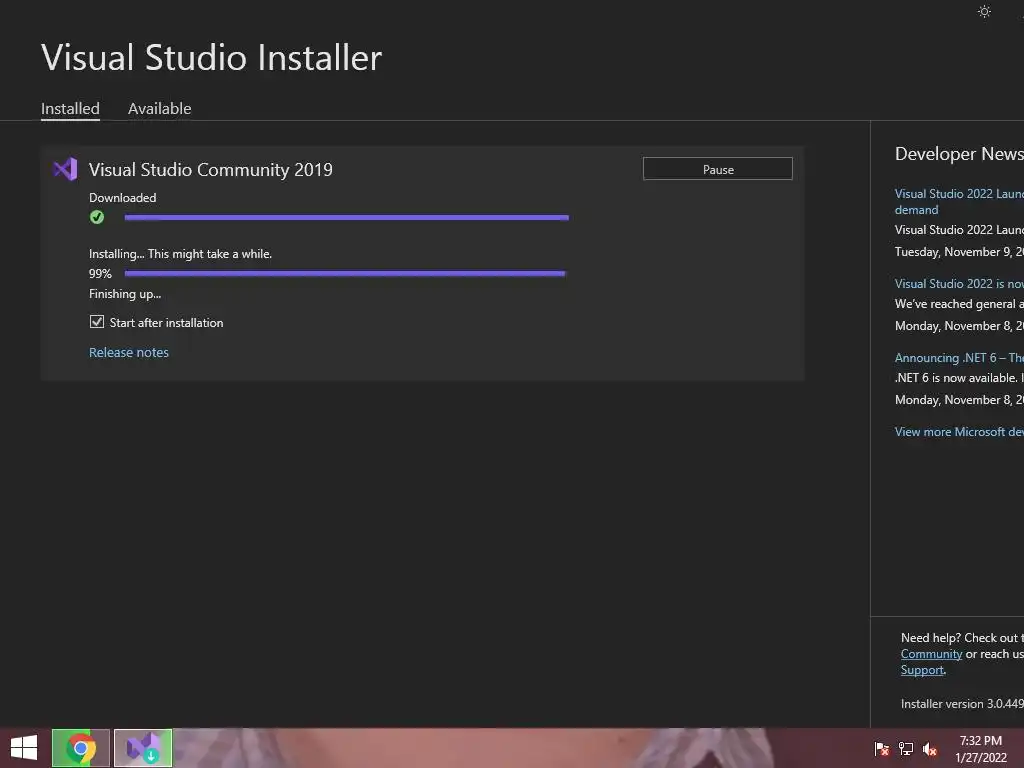The width and height of the screenshot is (1024, 768).
Task: Open the Action Center flag tray icon
Action: pos(882,749)
